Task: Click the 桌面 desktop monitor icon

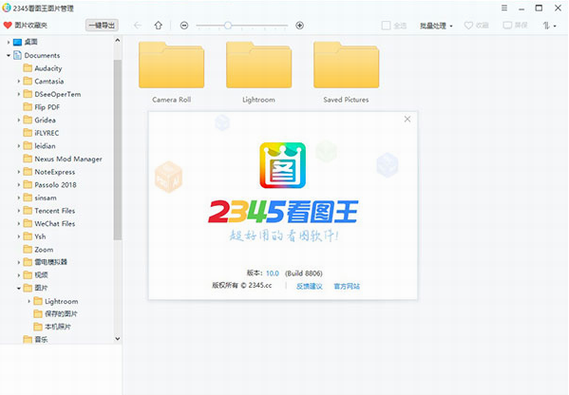Action: click(x=17, y=42)
